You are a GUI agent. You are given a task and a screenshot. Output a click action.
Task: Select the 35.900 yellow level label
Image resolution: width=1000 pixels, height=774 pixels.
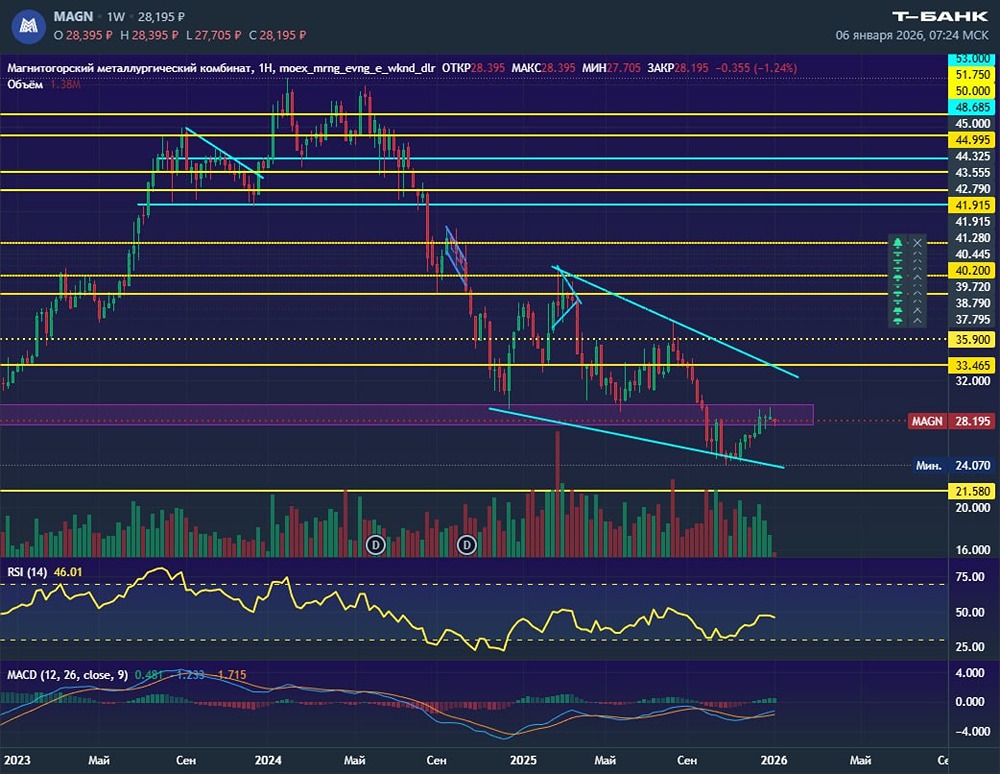click(x=973, y=339)
